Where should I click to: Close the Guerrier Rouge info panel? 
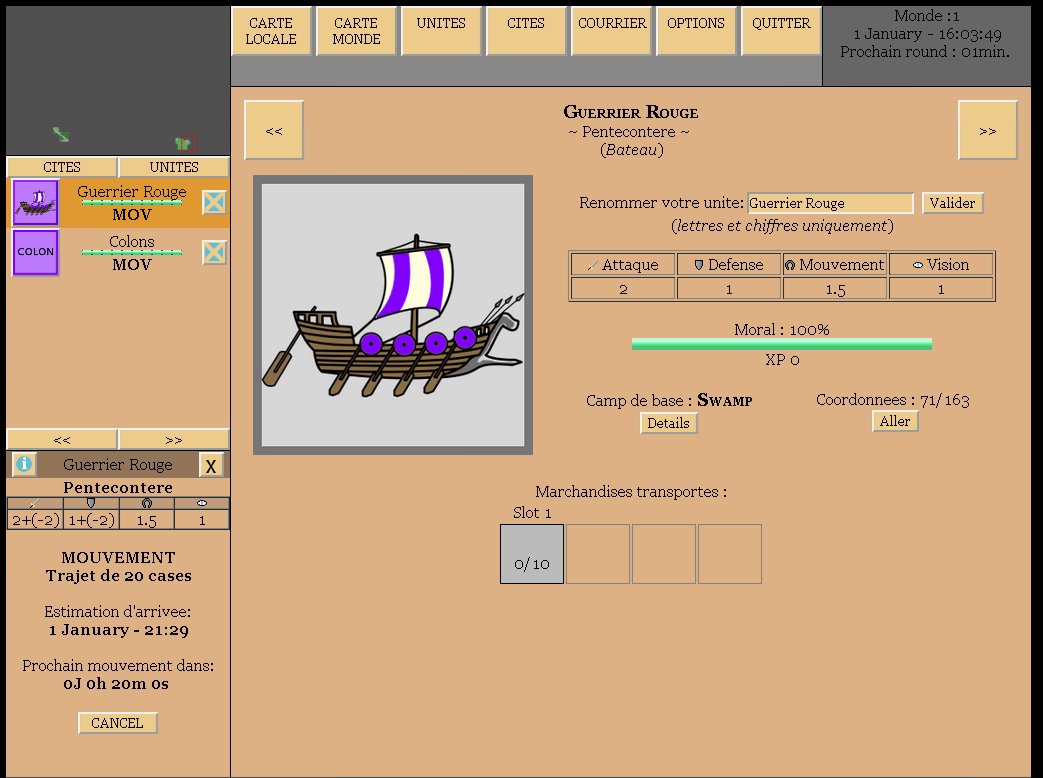pyautogui.click(x=211, y=465)
